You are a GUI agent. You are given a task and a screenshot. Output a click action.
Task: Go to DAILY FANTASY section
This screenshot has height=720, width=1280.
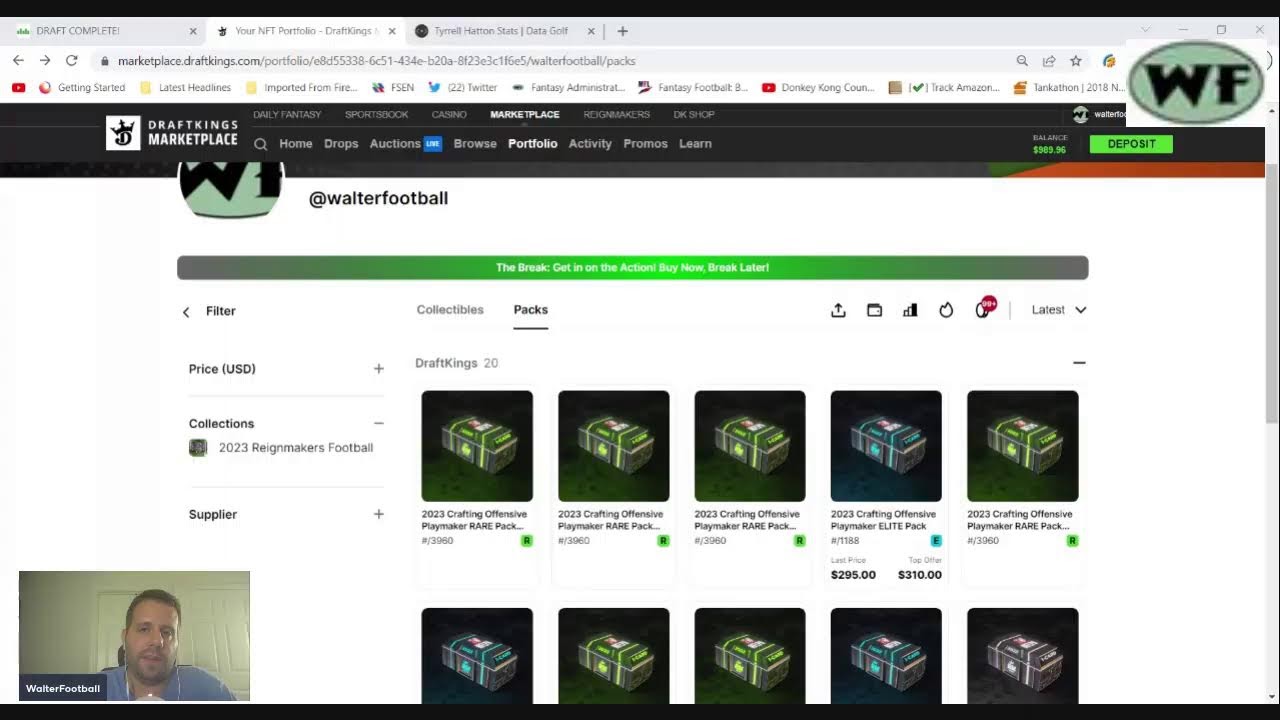[287, 115]
